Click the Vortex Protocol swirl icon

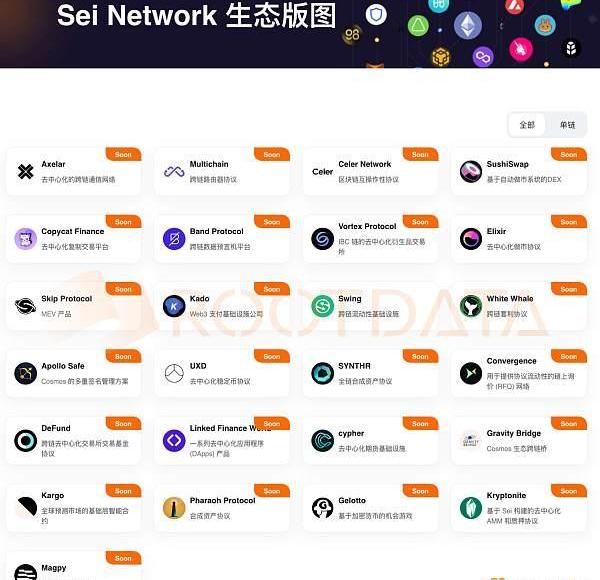[322, 239]
